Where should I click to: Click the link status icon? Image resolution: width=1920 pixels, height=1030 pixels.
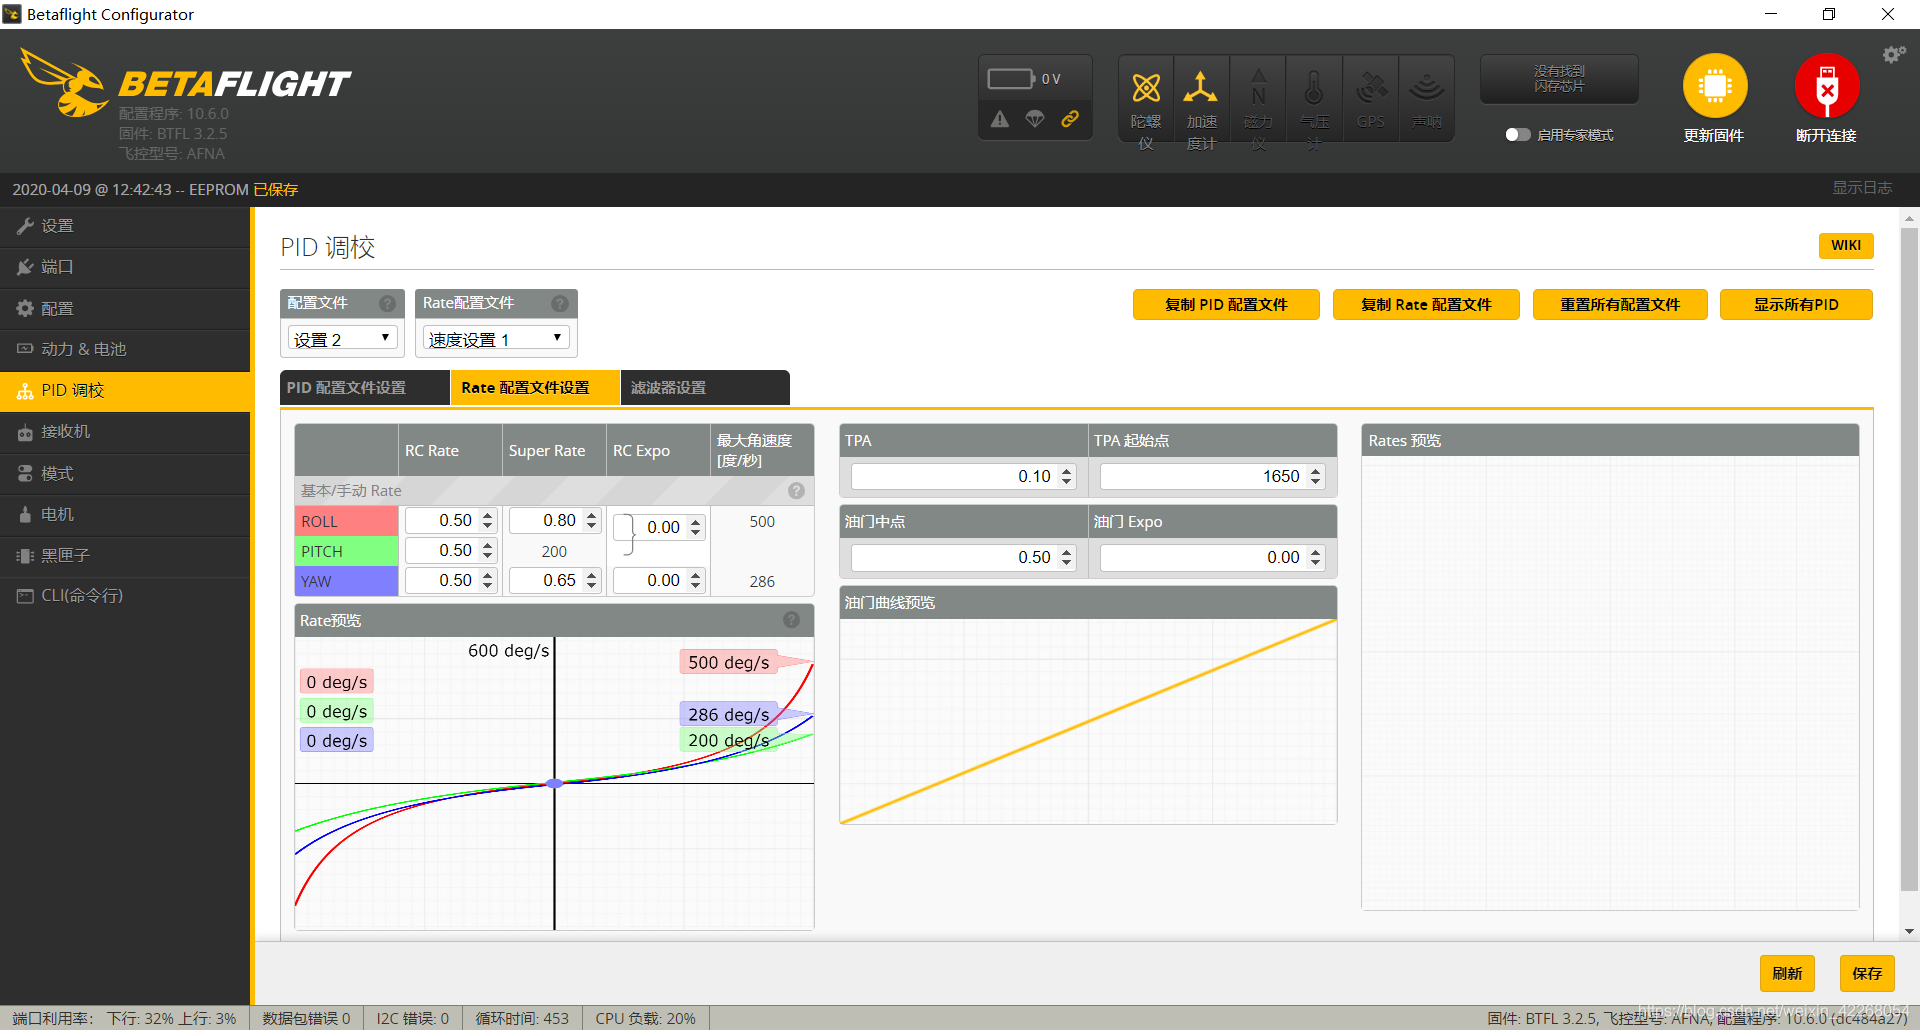pyautogui.click(x=1070, y=119)
